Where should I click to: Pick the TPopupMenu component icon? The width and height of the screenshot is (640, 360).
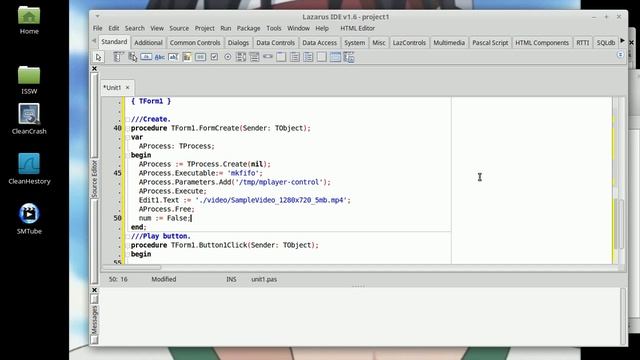[133, 57]
